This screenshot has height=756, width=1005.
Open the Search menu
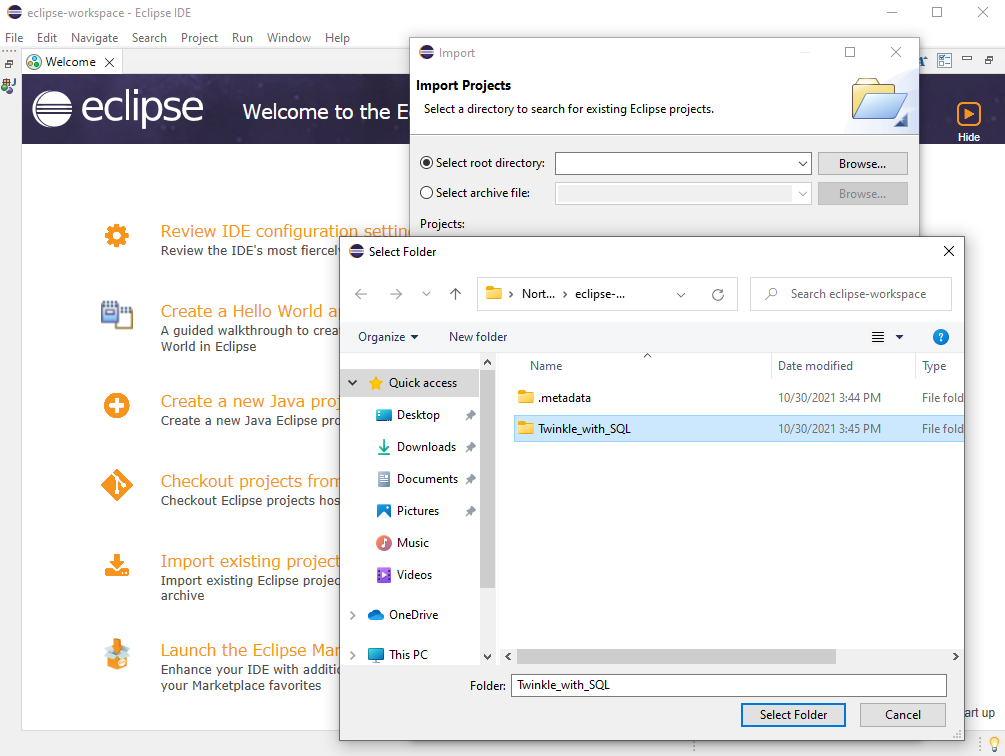(x=149, y=38)
